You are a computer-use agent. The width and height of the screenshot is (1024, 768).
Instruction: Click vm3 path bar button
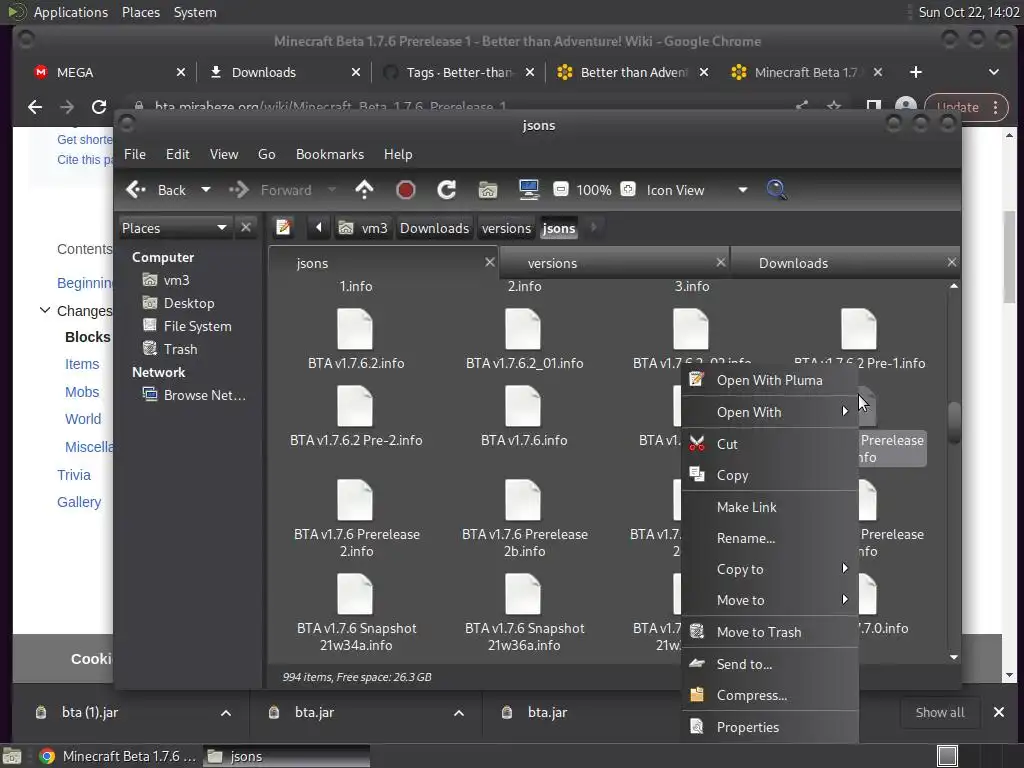tap(363, 228)
